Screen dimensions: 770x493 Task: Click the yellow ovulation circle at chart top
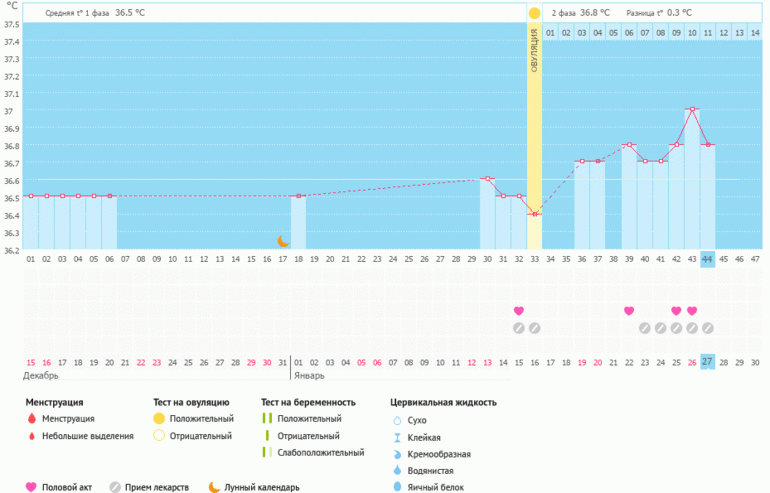point(534,13)
